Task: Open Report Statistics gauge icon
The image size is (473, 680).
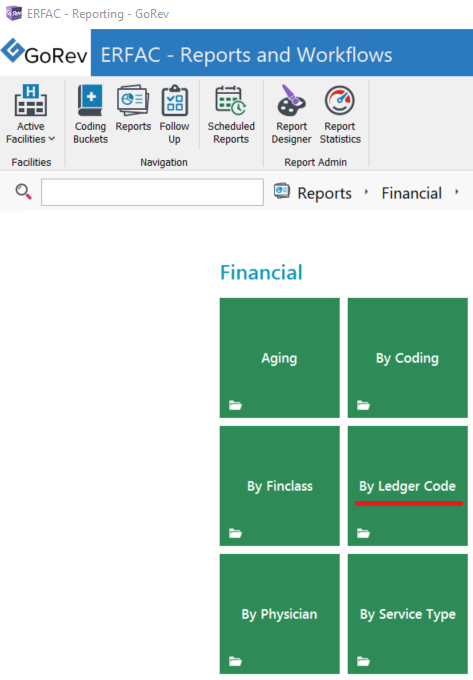Action: (x=340, y=100)
